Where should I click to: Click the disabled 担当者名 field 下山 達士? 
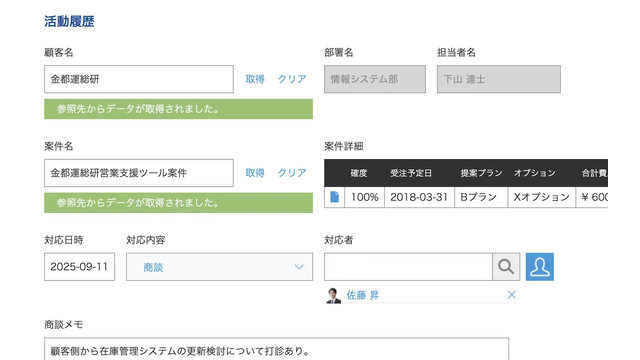point(499,79)
